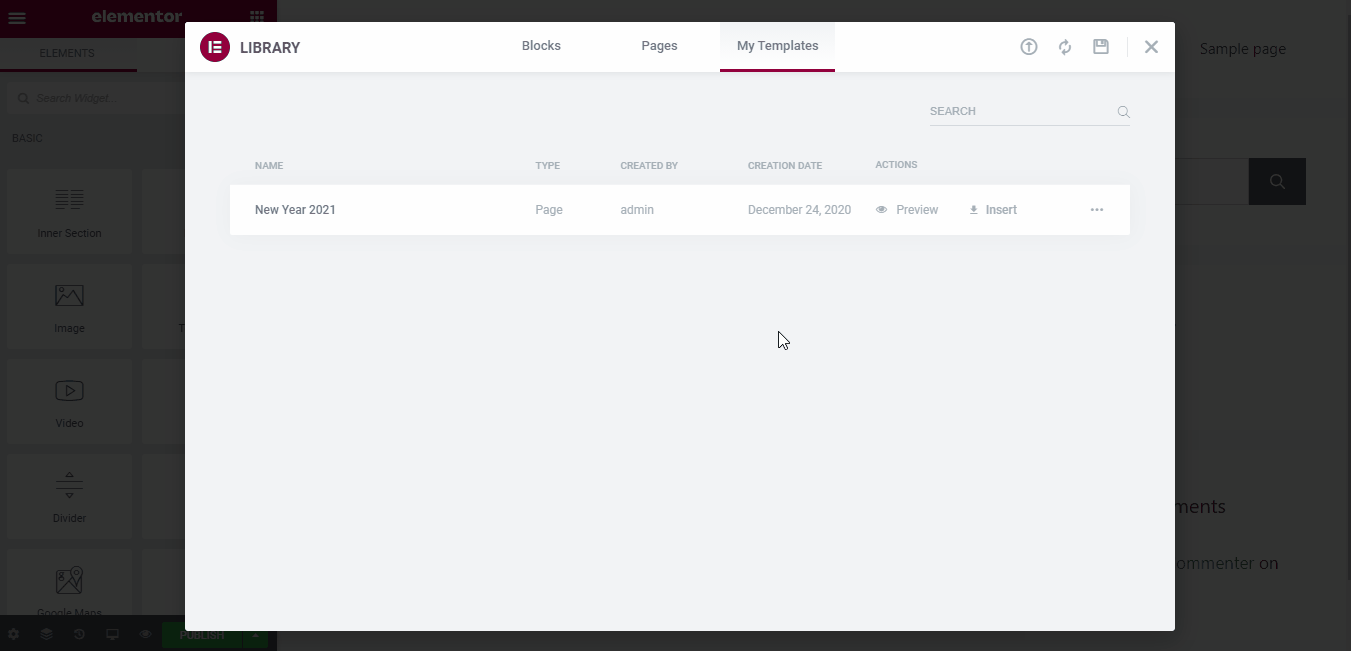Click the LIBRARY title text

pyautogui.click(x=270, y=48)
